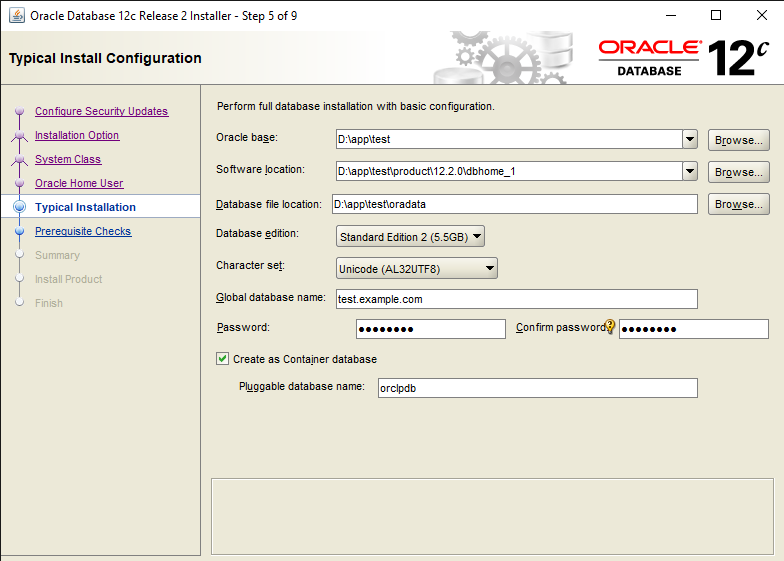Screen dimensions: 784x561
Task: Click the Password field
Action: [x=430, y=329]
